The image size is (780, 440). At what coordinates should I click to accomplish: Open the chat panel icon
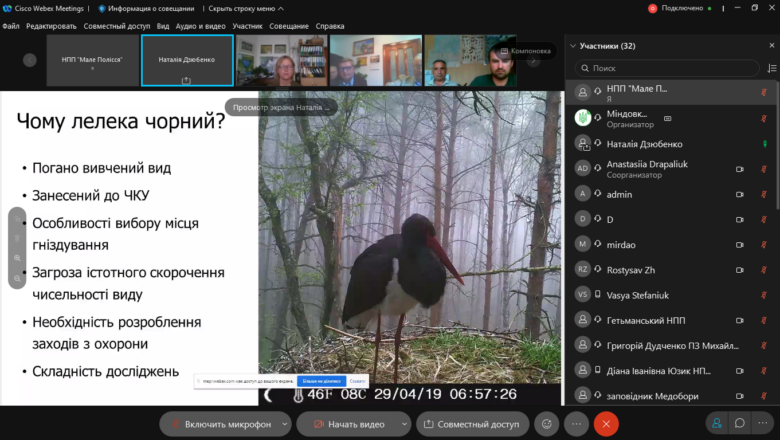pyautogui.click(x=739, y=423)
